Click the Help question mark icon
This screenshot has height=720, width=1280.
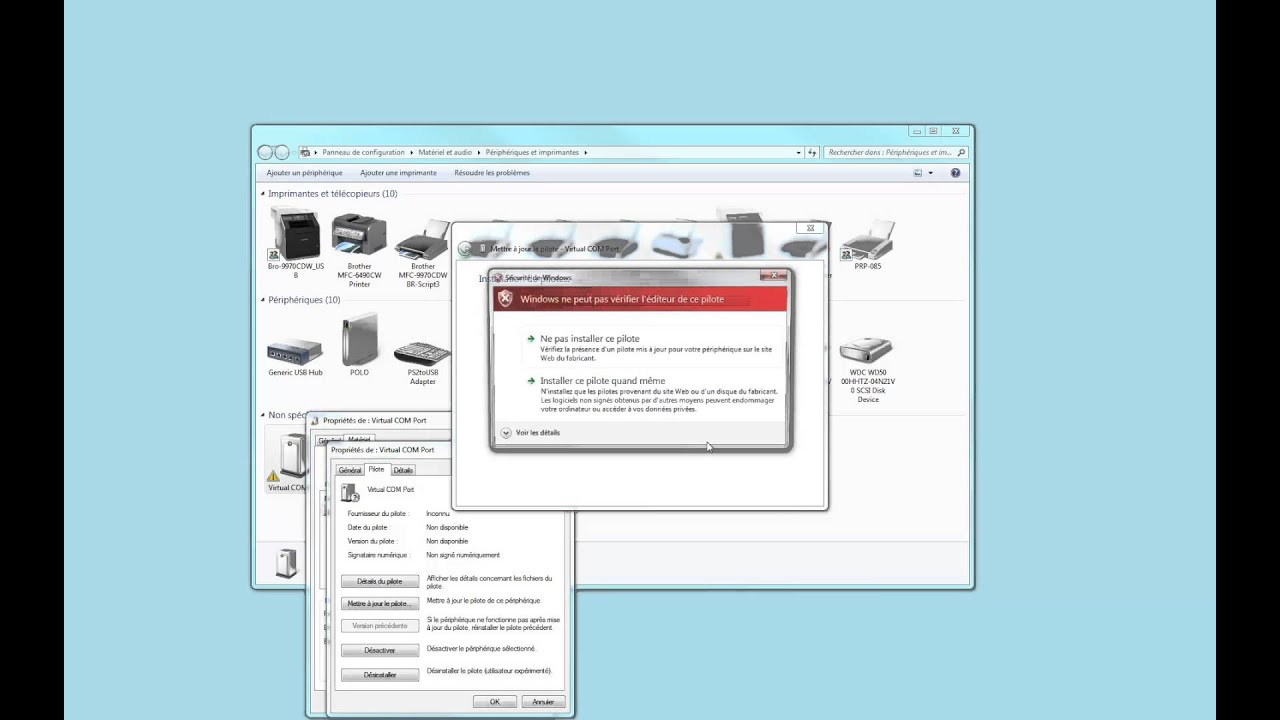(955, 173)
